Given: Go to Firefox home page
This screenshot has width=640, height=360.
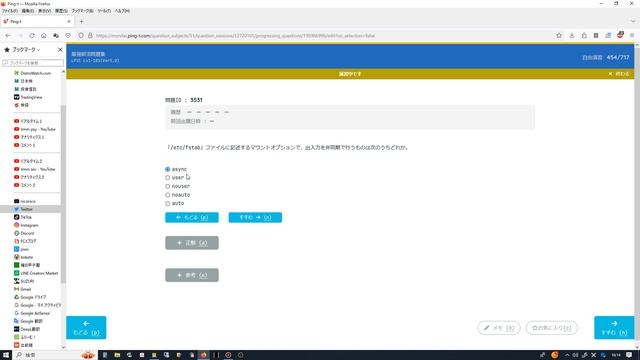Looking at the screenshot, I should pyautogui.click(x=44, y=36).
